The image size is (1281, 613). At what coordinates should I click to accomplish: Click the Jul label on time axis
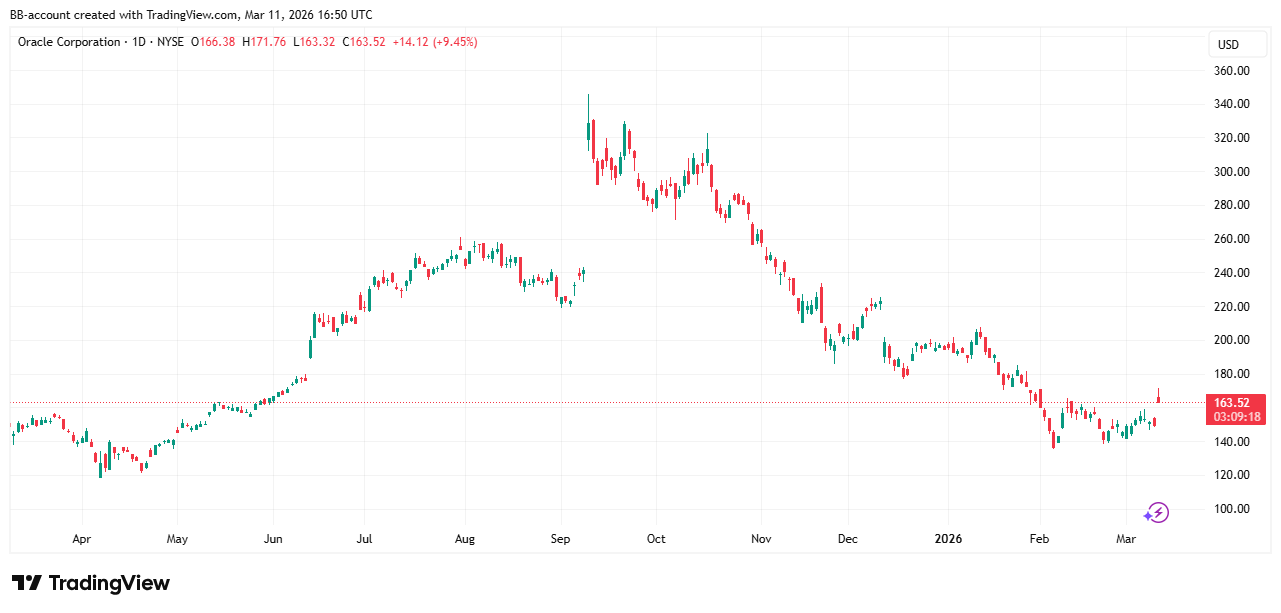click(x=364, y=539)
